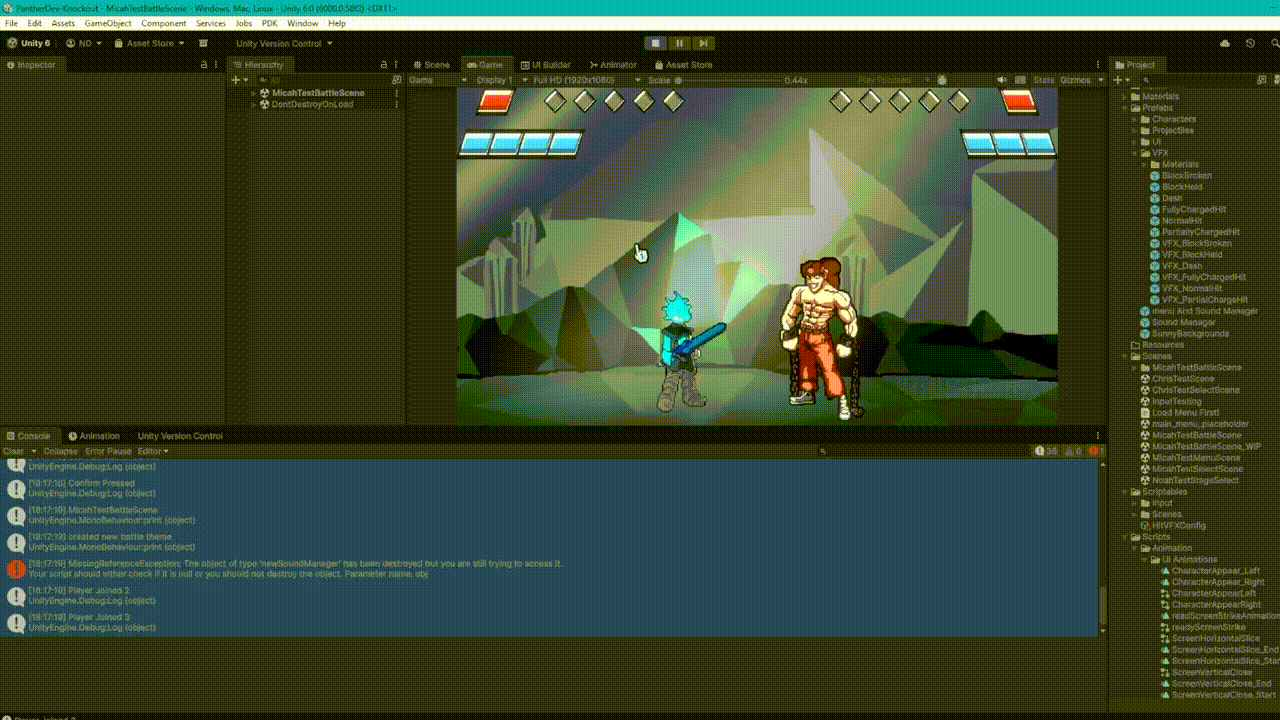
Task: Pause the running game
Action: click(680, 43)
